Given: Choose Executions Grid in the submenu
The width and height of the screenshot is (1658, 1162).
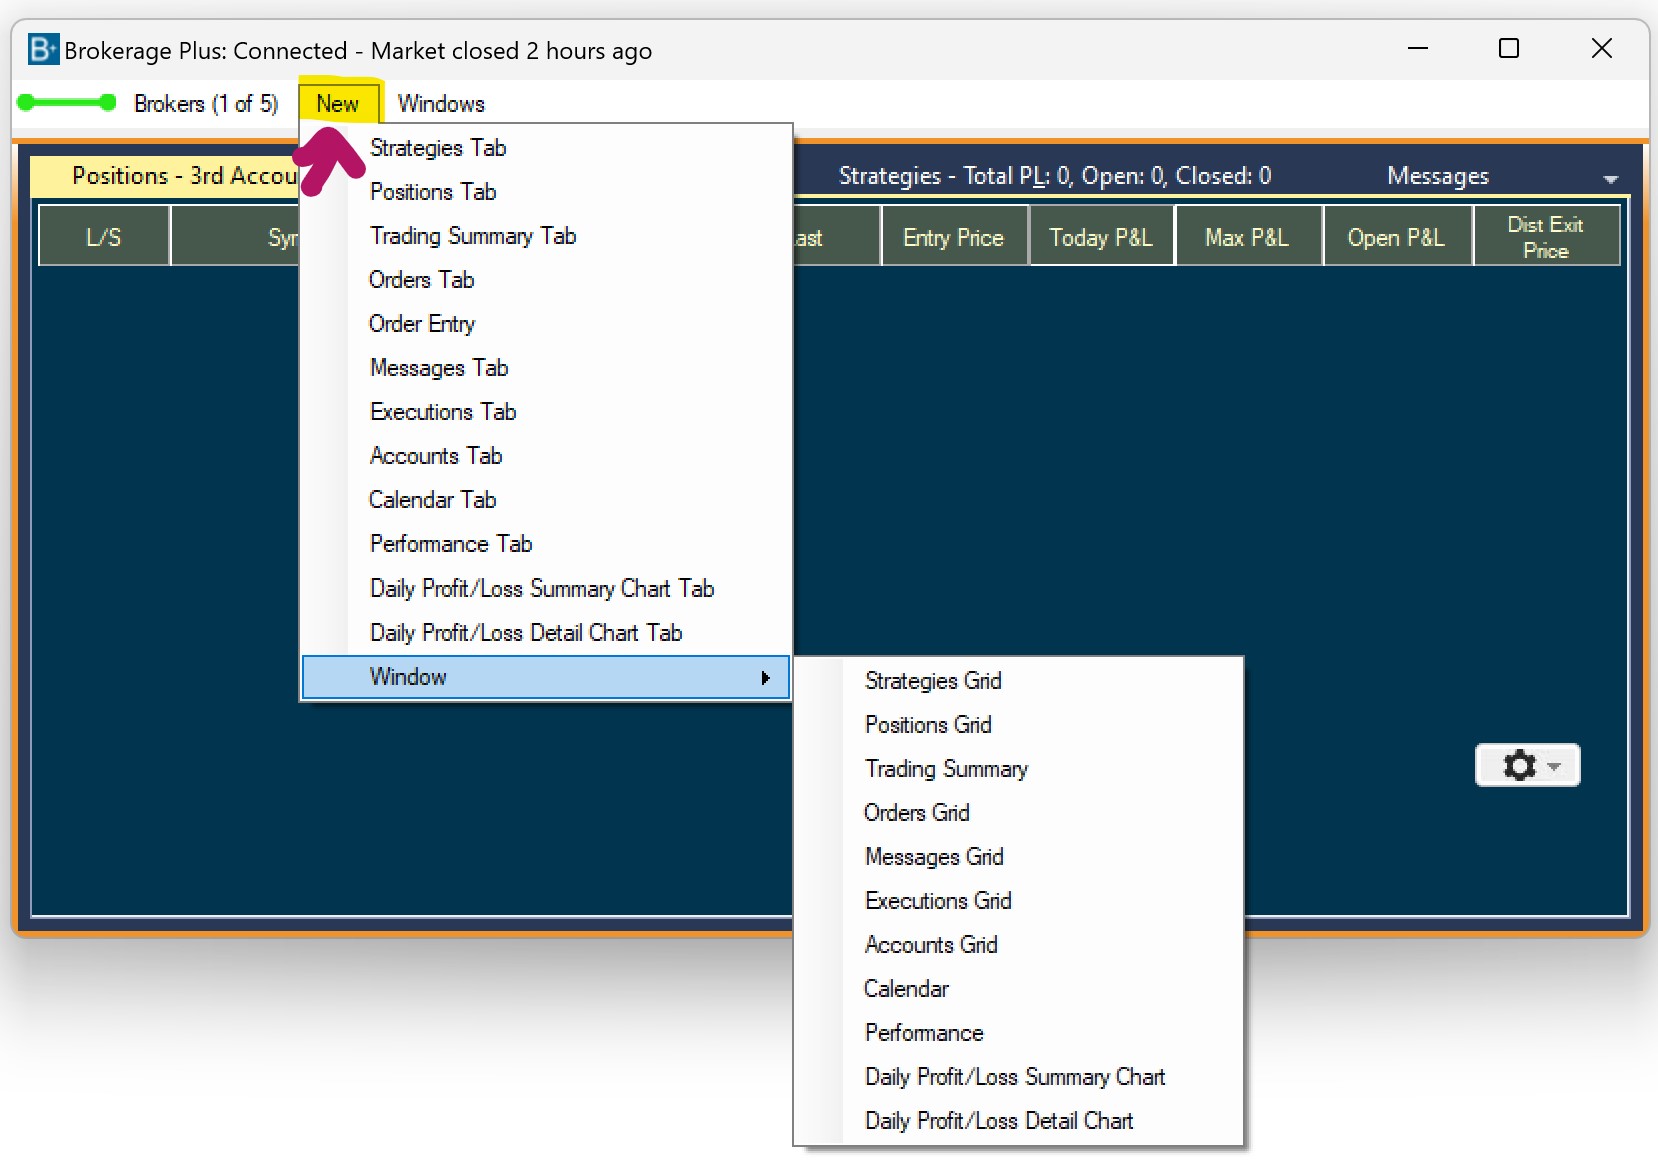Looking at the screenshot, I should 937,901.
